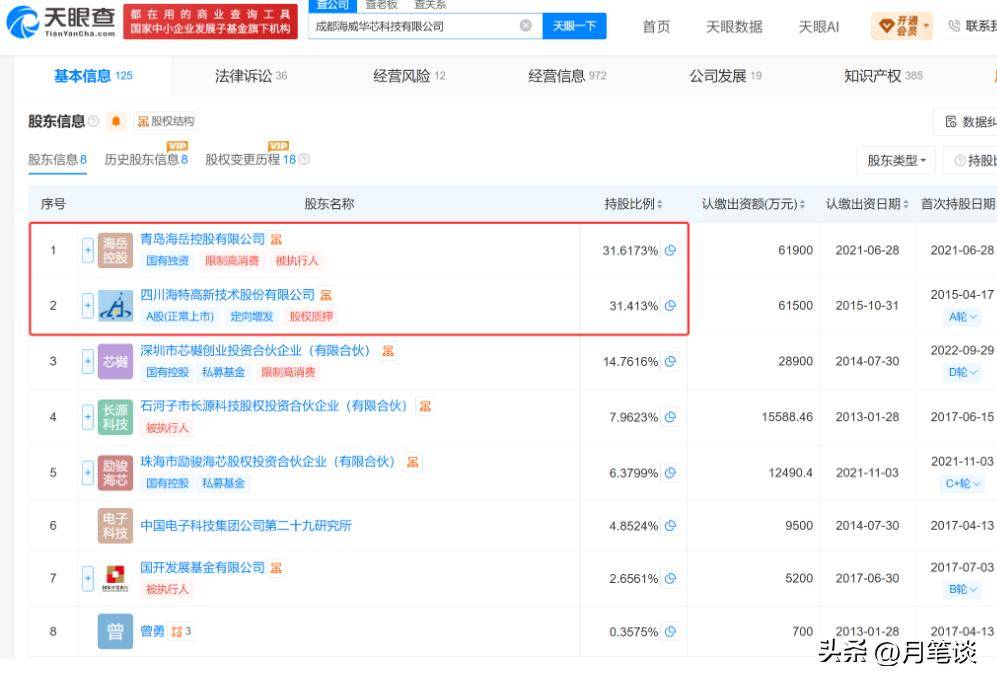The image size is (997, 684).
Task: Open equity pie icon for 31.413% row
Action: coord(670,306)
